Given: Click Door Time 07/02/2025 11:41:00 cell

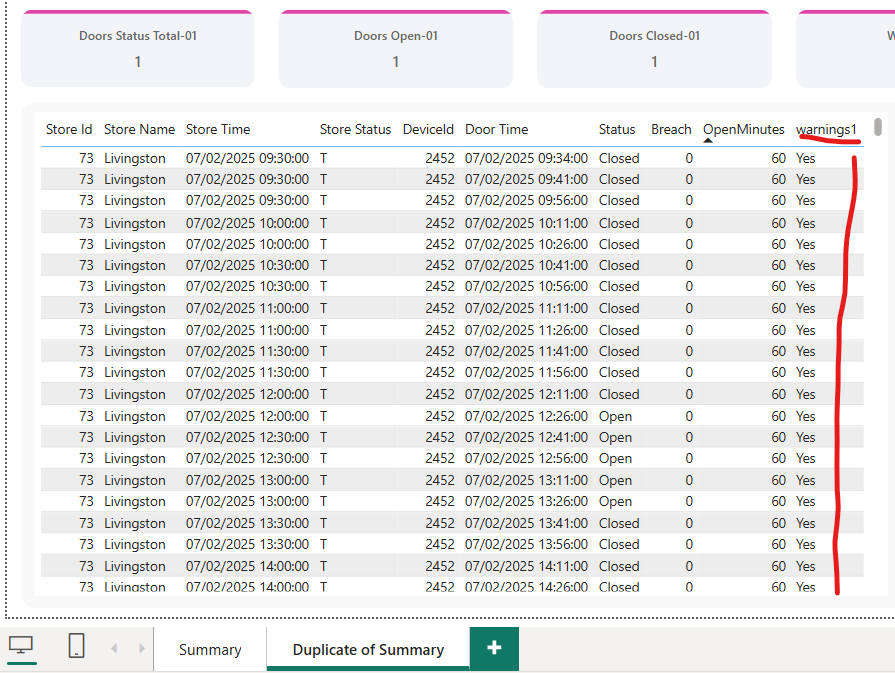Looking at the screenshot, I should (526, 351).
